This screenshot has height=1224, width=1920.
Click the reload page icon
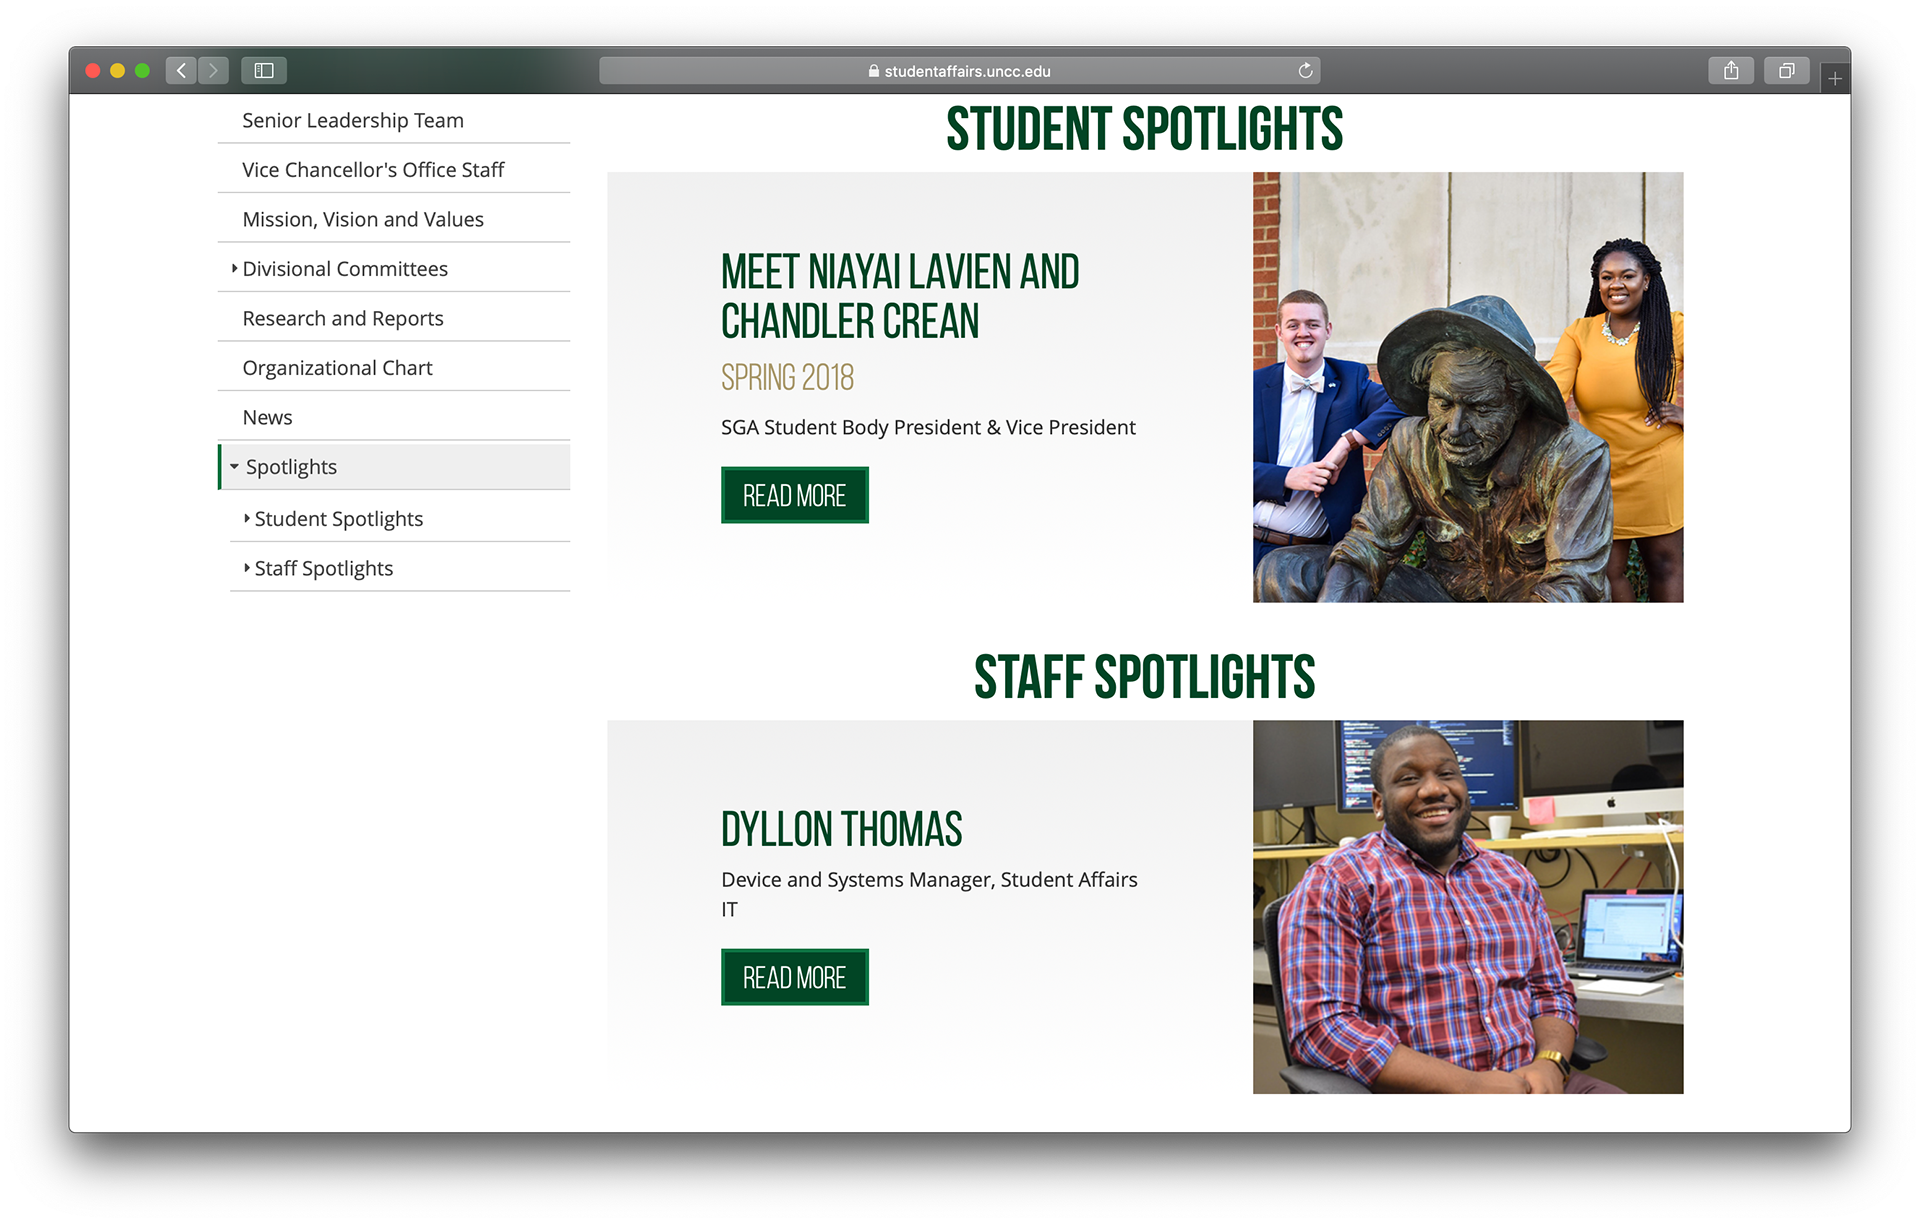click(x=1305, y=70)
